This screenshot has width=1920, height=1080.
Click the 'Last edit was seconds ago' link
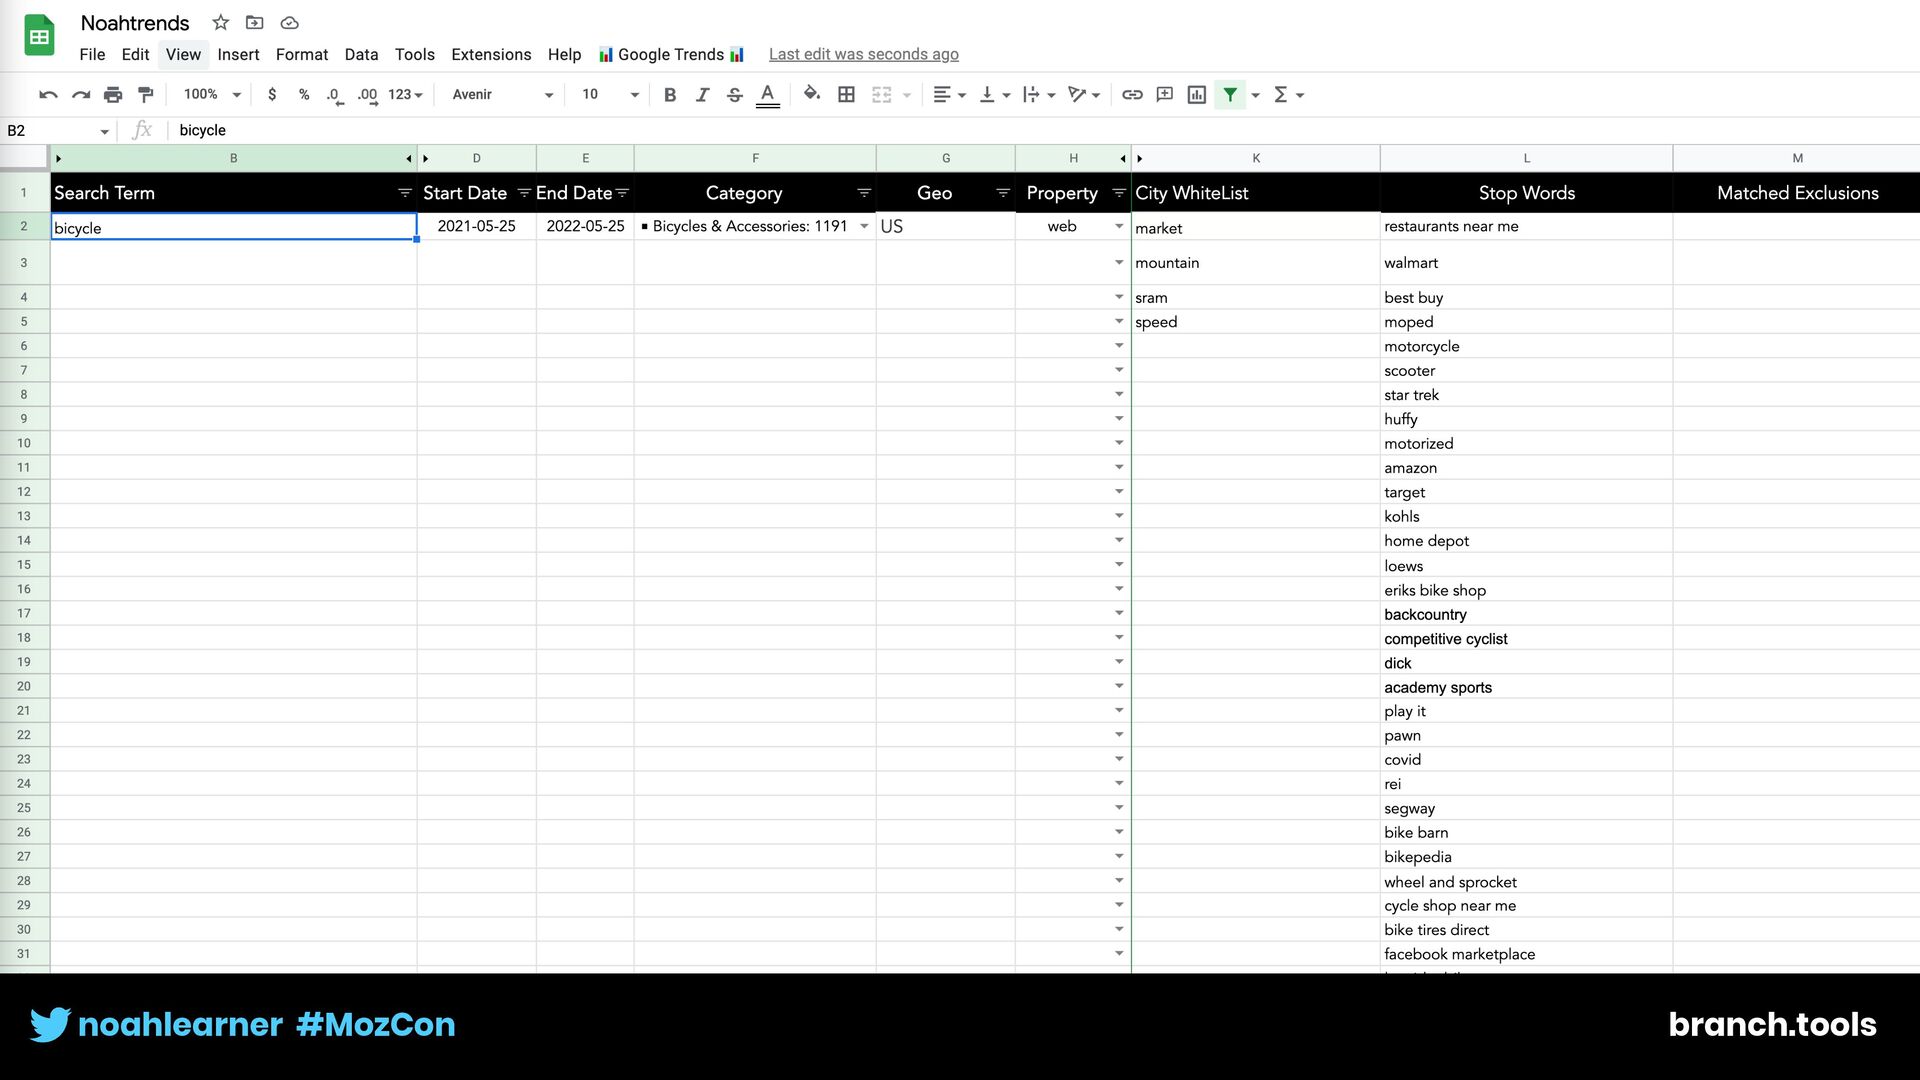[863, 55]
